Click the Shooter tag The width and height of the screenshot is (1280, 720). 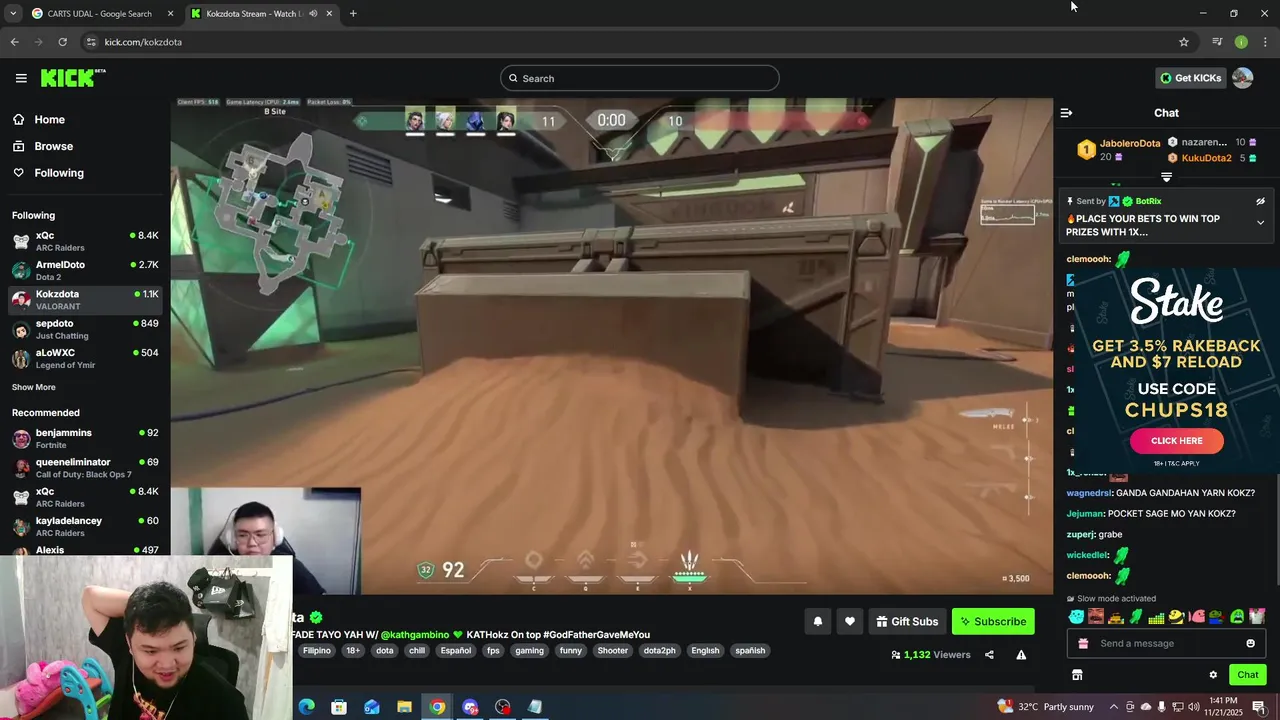pyautogui.click(x=612, y=650)
